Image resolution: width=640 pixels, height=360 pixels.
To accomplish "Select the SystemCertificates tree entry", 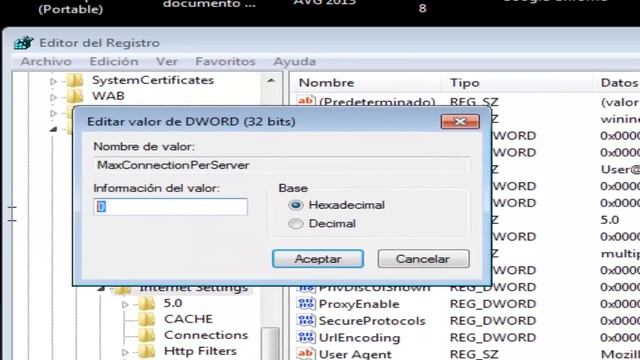I will tap(153, 80).
